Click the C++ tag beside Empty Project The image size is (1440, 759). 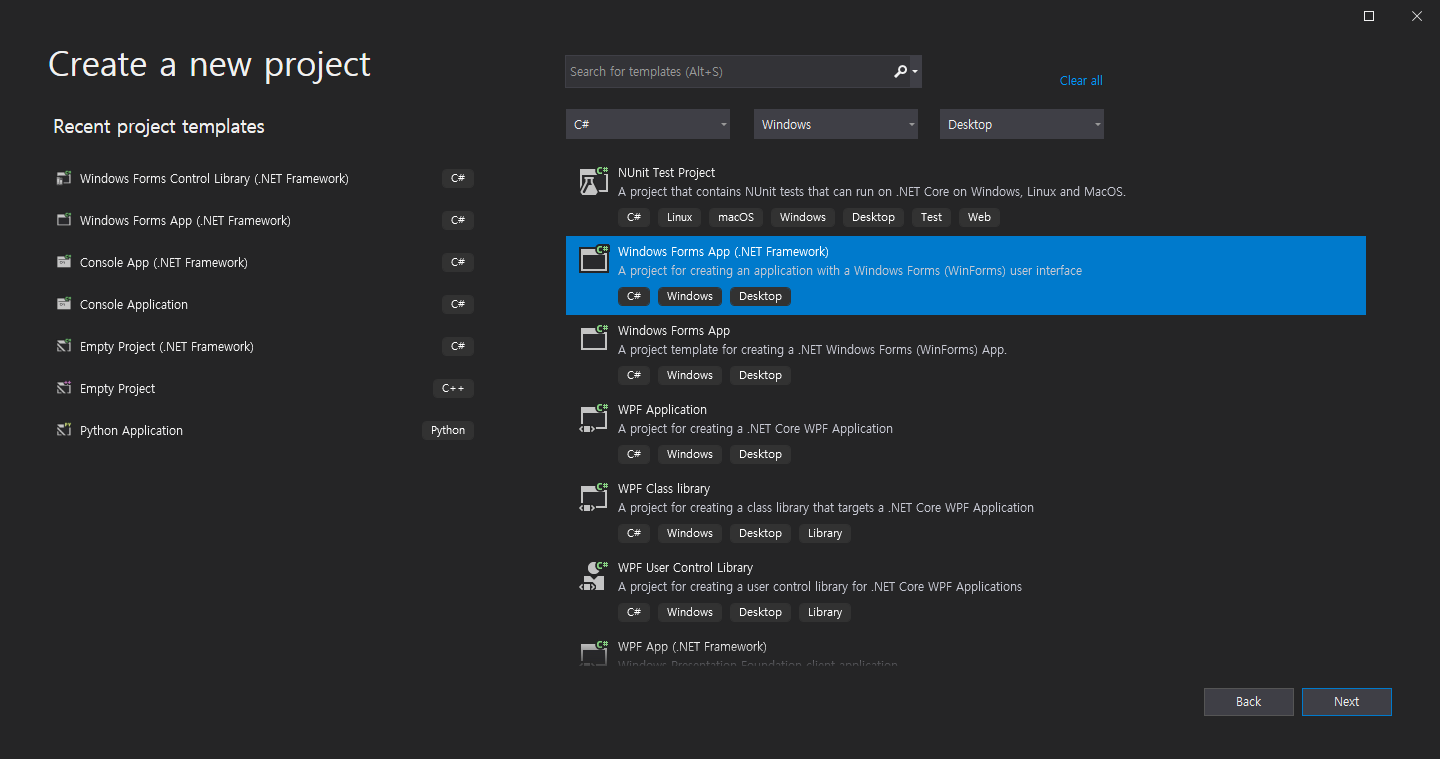click(454, 389)
